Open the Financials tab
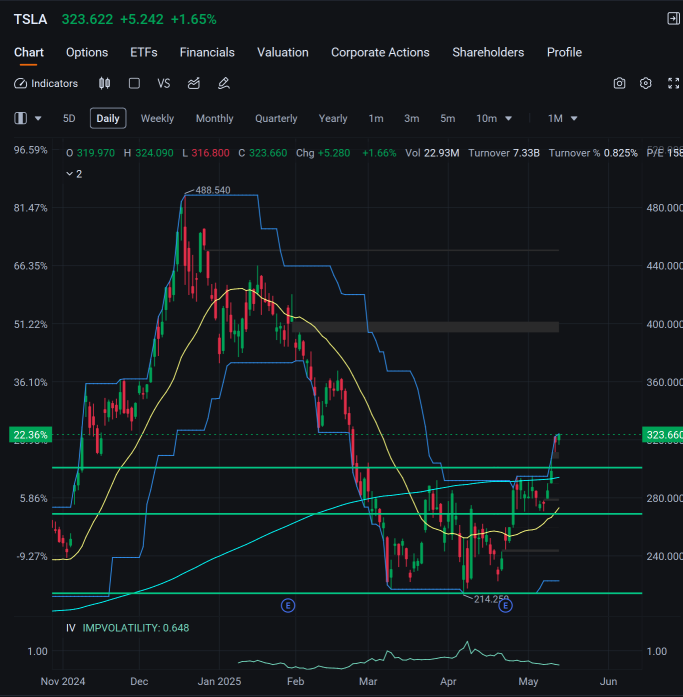 click(x=207, y=52)
